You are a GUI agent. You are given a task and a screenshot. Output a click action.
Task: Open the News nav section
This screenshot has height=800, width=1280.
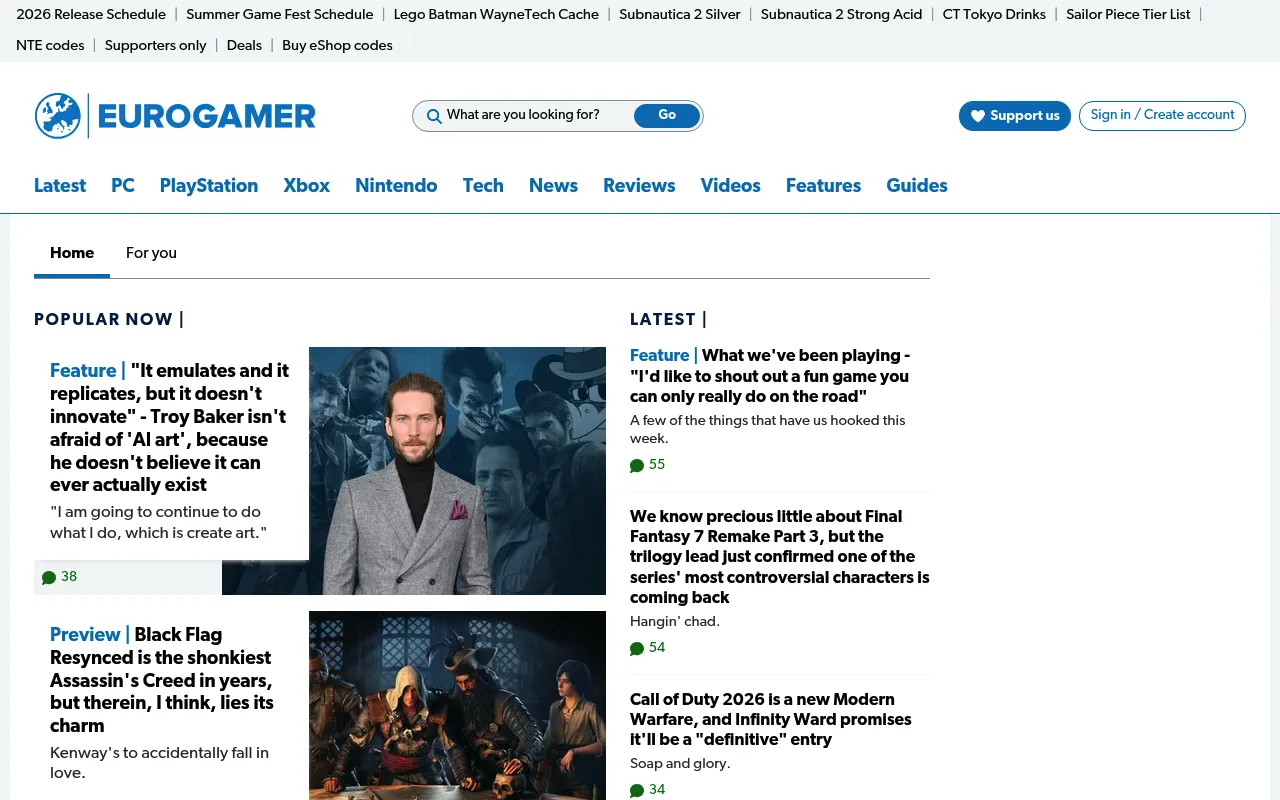pyautogui.click(x=553, y=186)
